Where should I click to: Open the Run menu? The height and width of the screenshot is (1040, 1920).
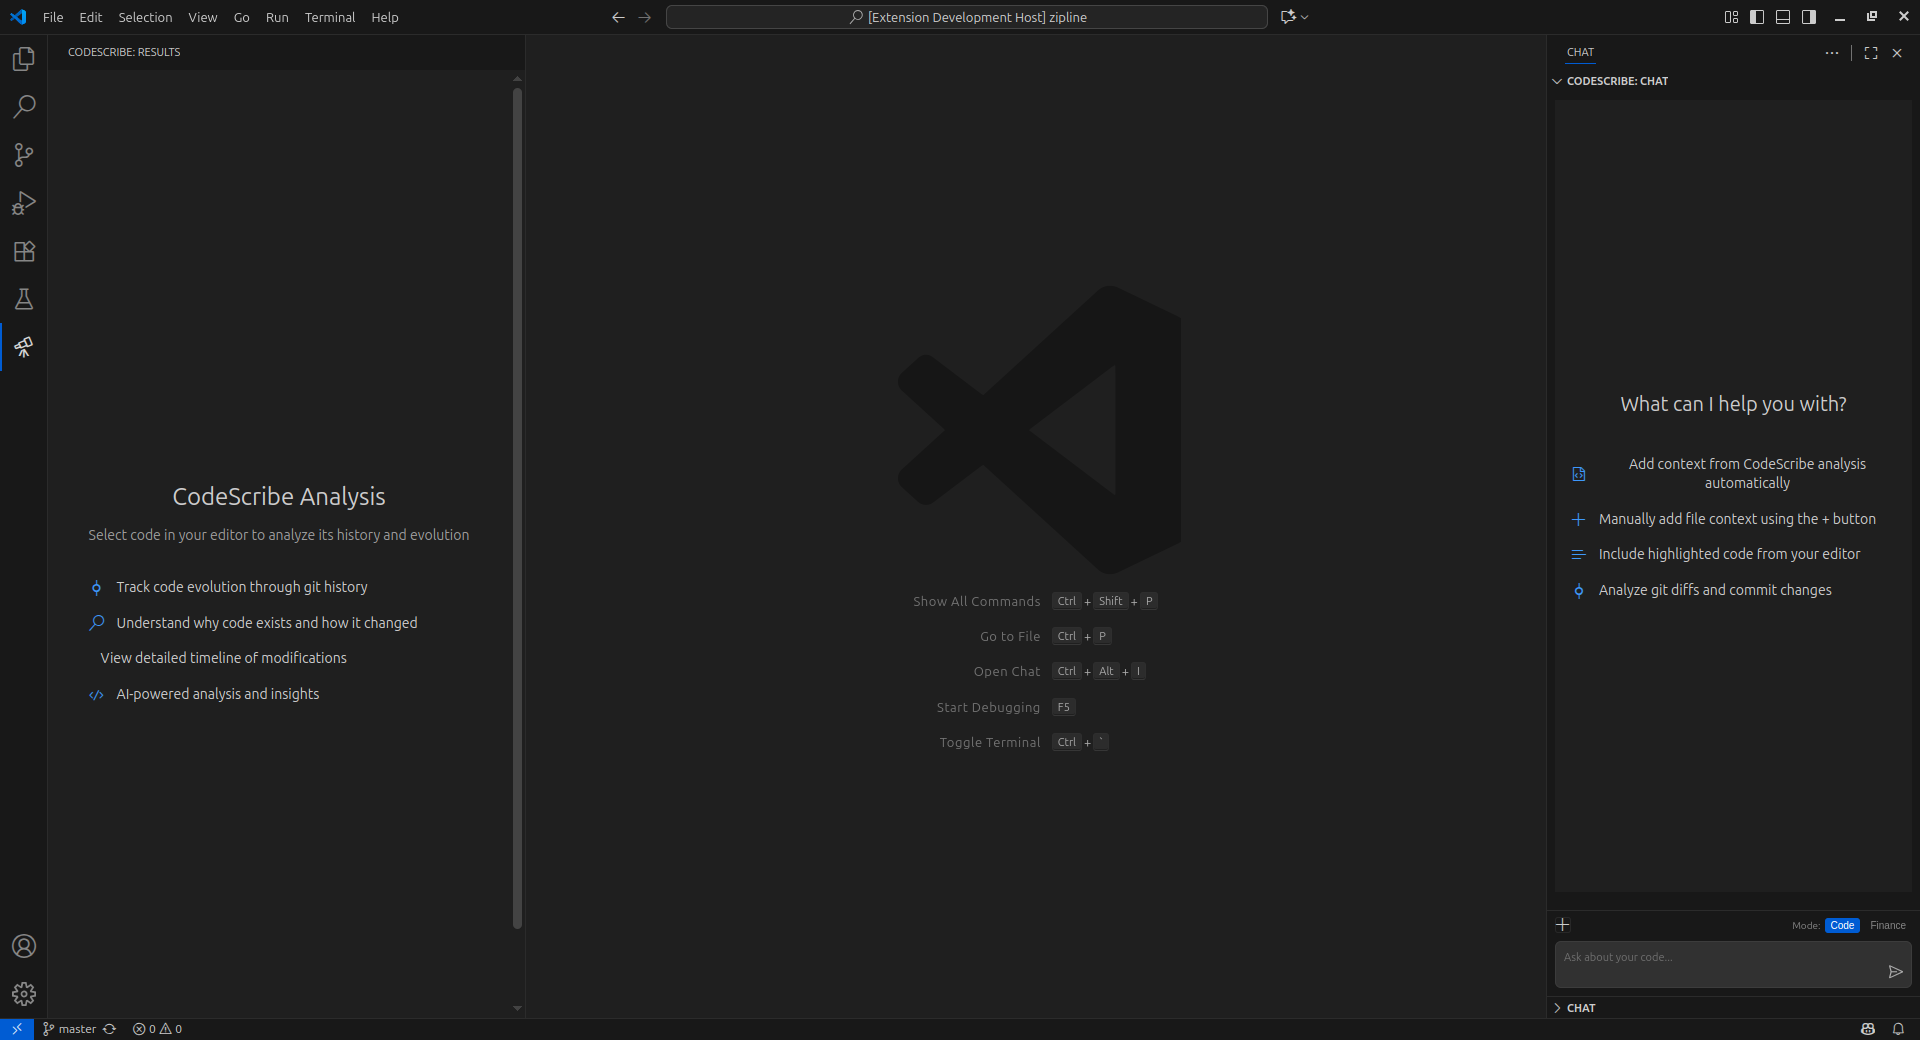(x=277, y=17)
